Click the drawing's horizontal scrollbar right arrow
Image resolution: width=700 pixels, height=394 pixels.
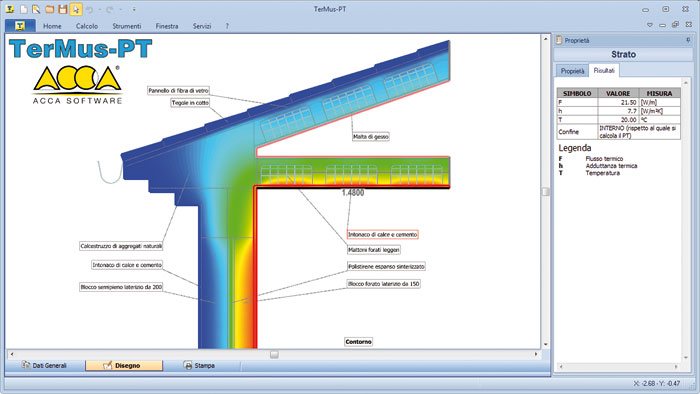536,354
